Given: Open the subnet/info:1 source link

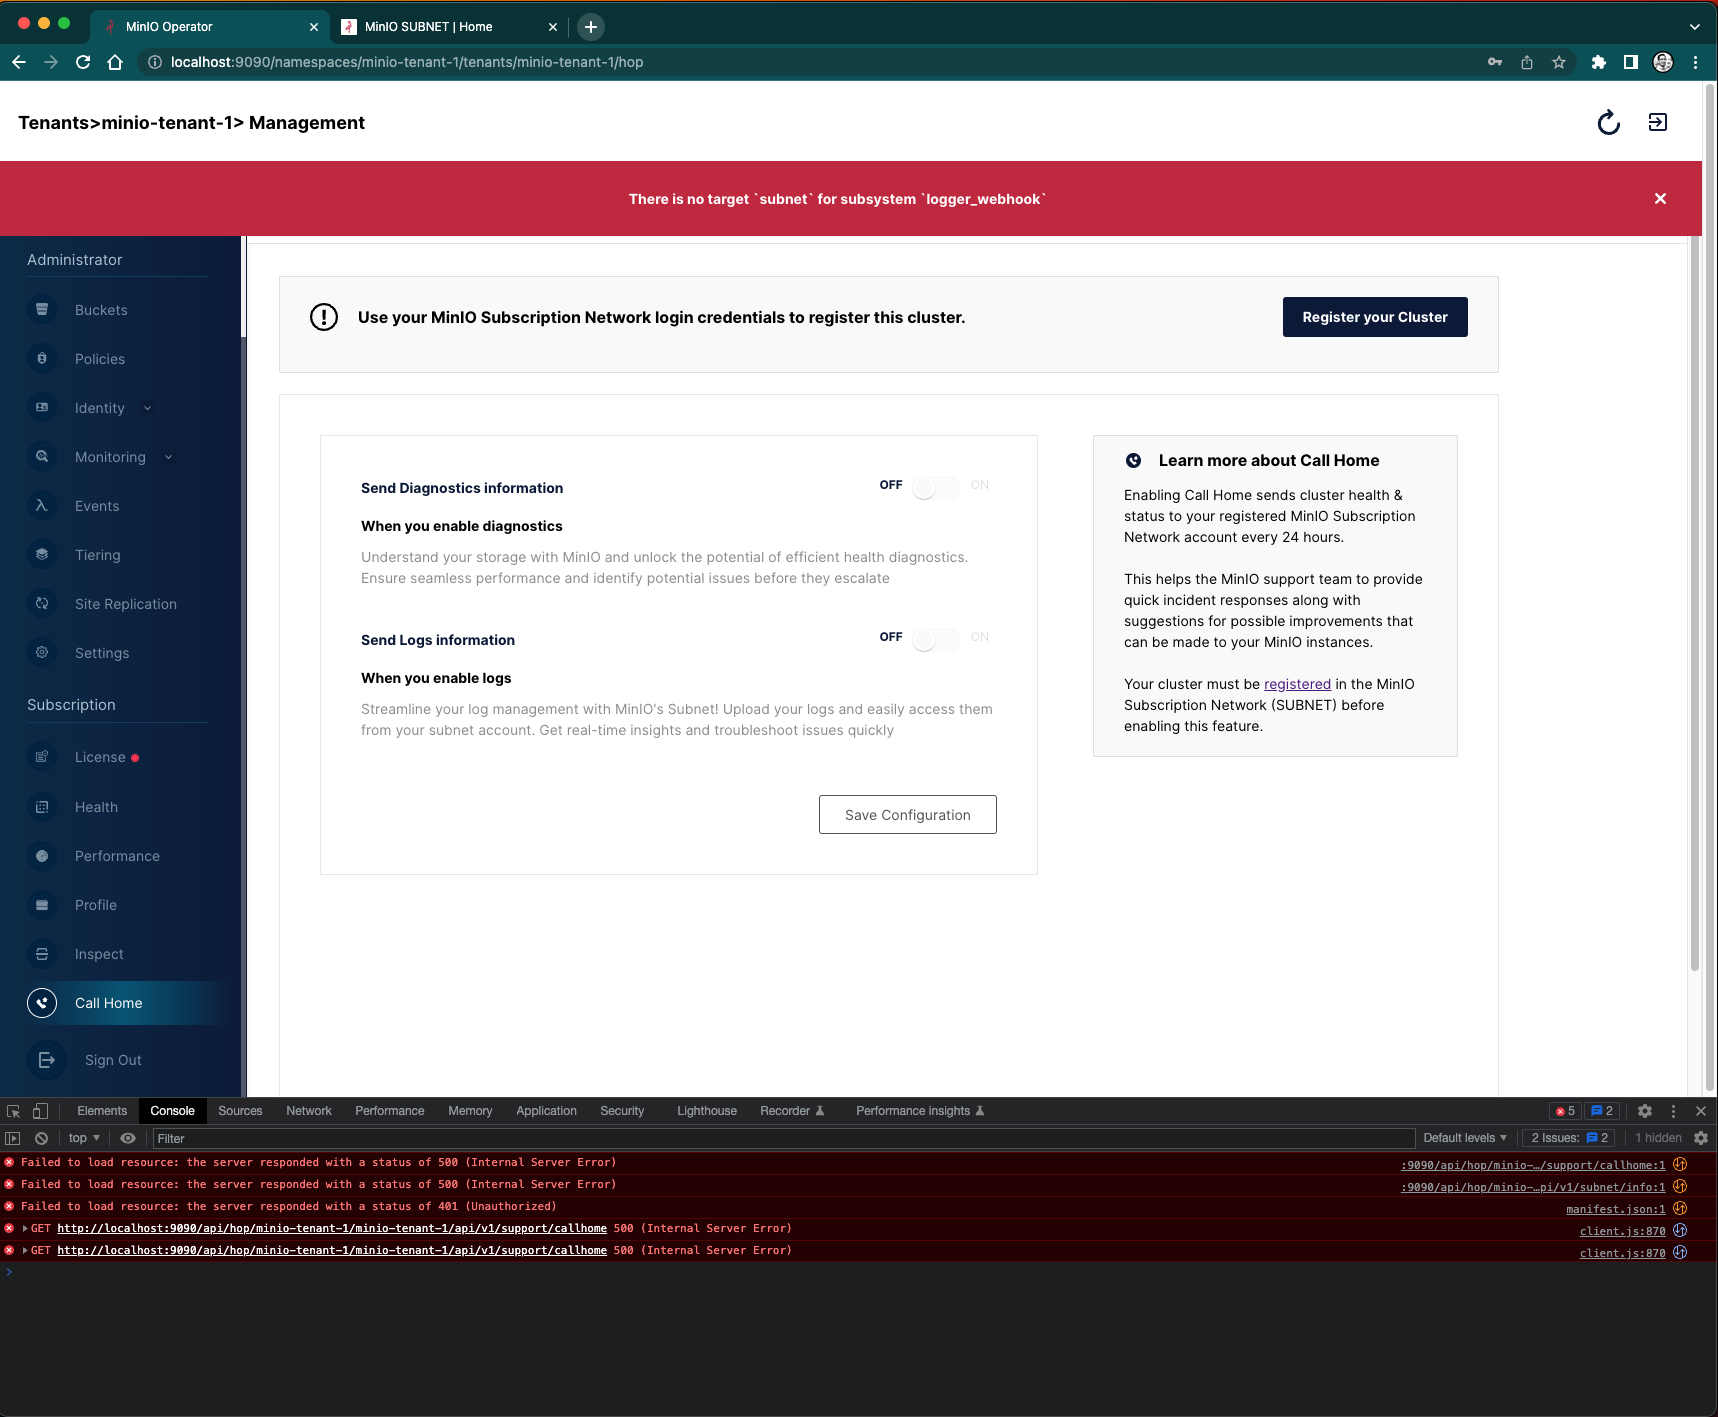Looking at the screenshot, I should 1534,1187.
